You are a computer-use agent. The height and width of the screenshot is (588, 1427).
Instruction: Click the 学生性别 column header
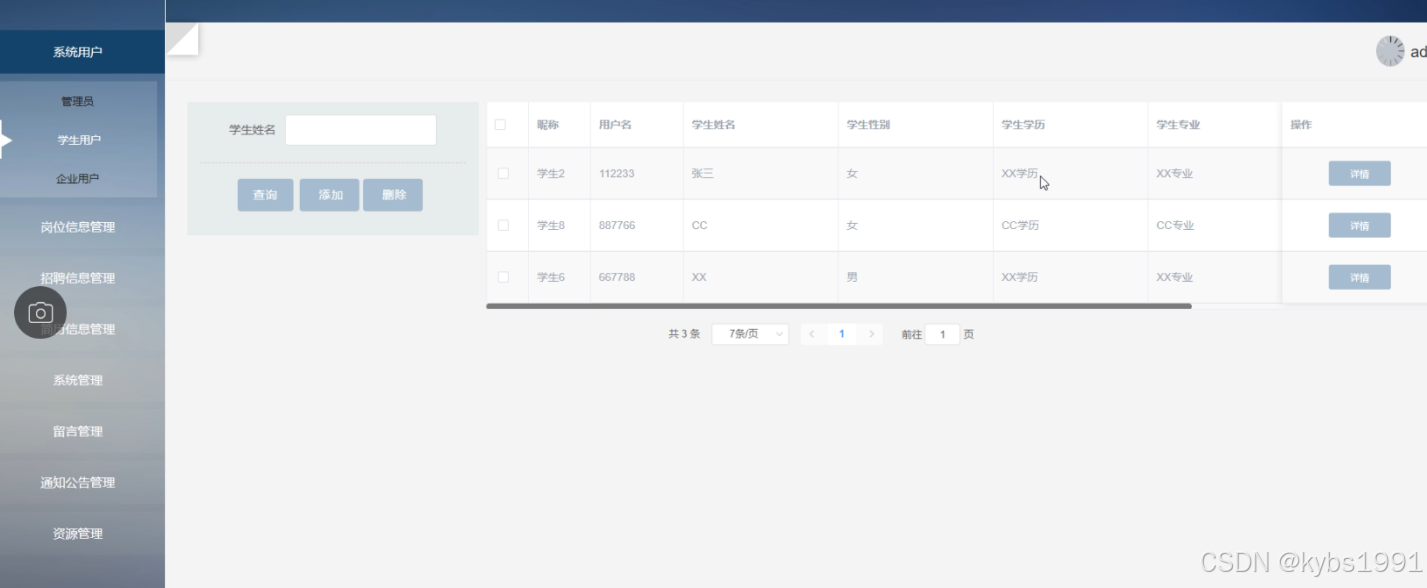[868, 125]
